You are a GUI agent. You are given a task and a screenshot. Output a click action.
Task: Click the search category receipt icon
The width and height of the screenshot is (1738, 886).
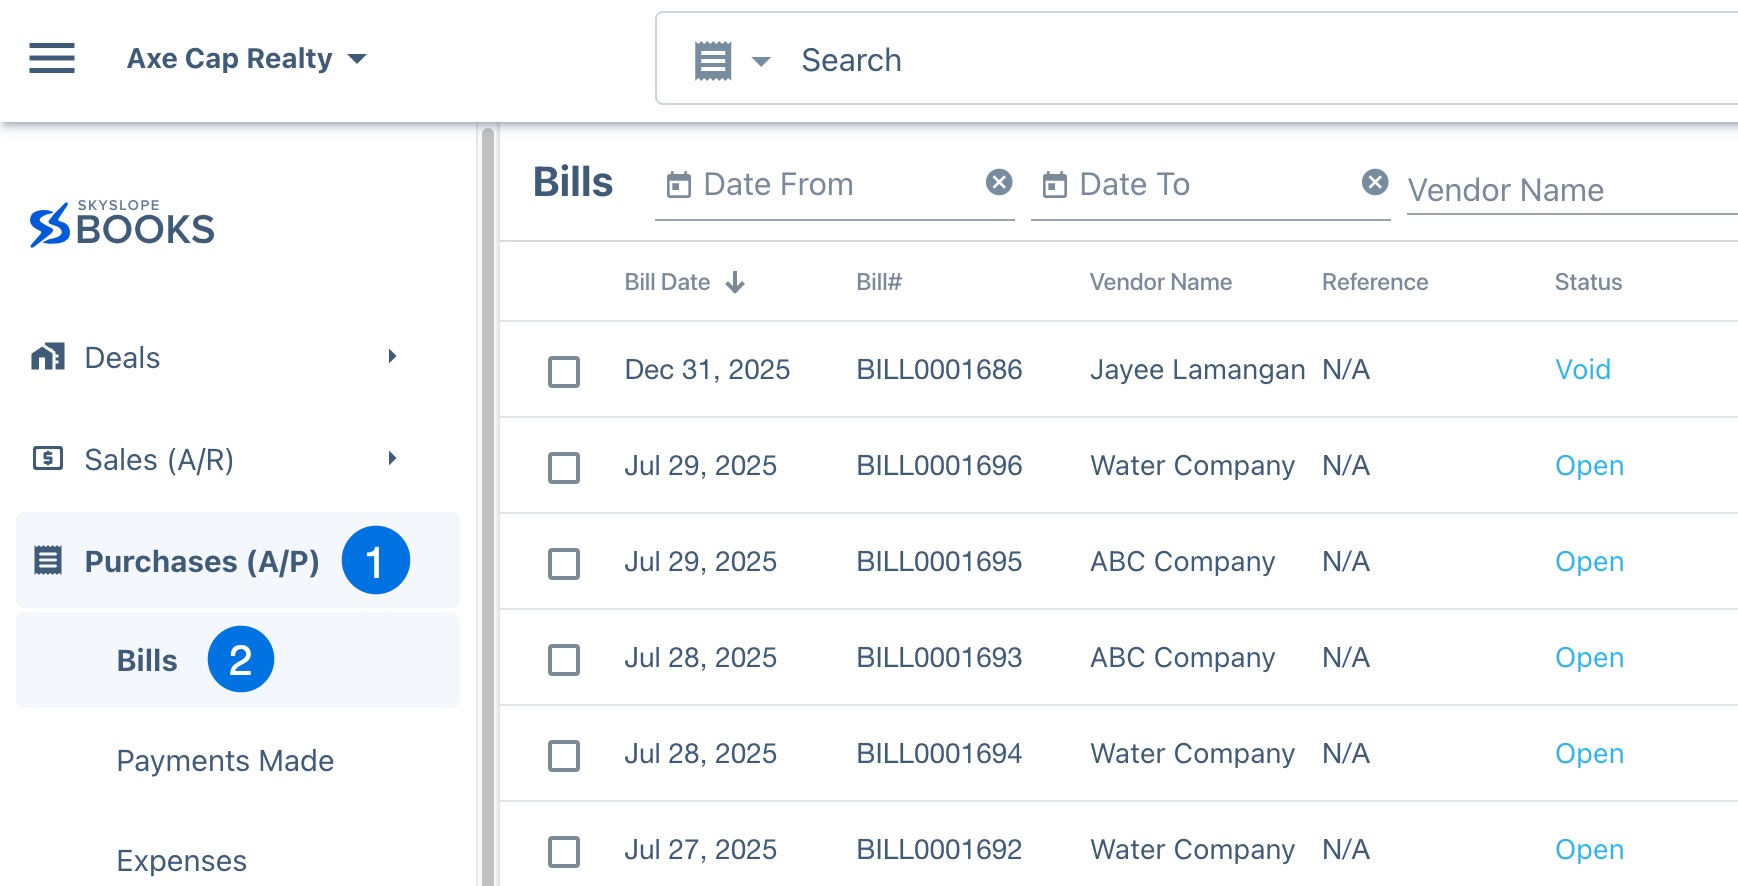(713, 61)
